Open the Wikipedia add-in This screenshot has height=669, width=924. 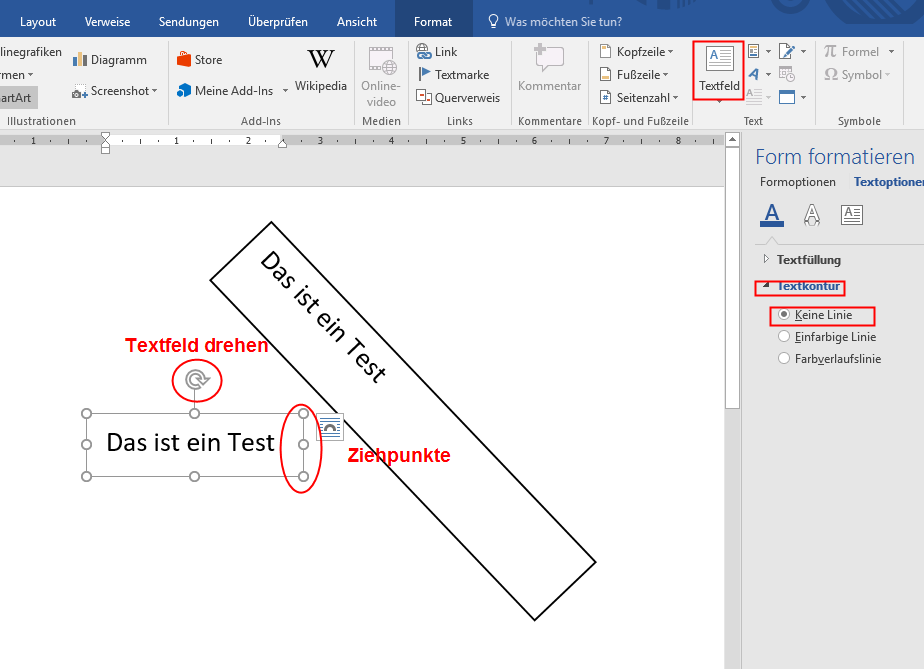pos(320,72)
